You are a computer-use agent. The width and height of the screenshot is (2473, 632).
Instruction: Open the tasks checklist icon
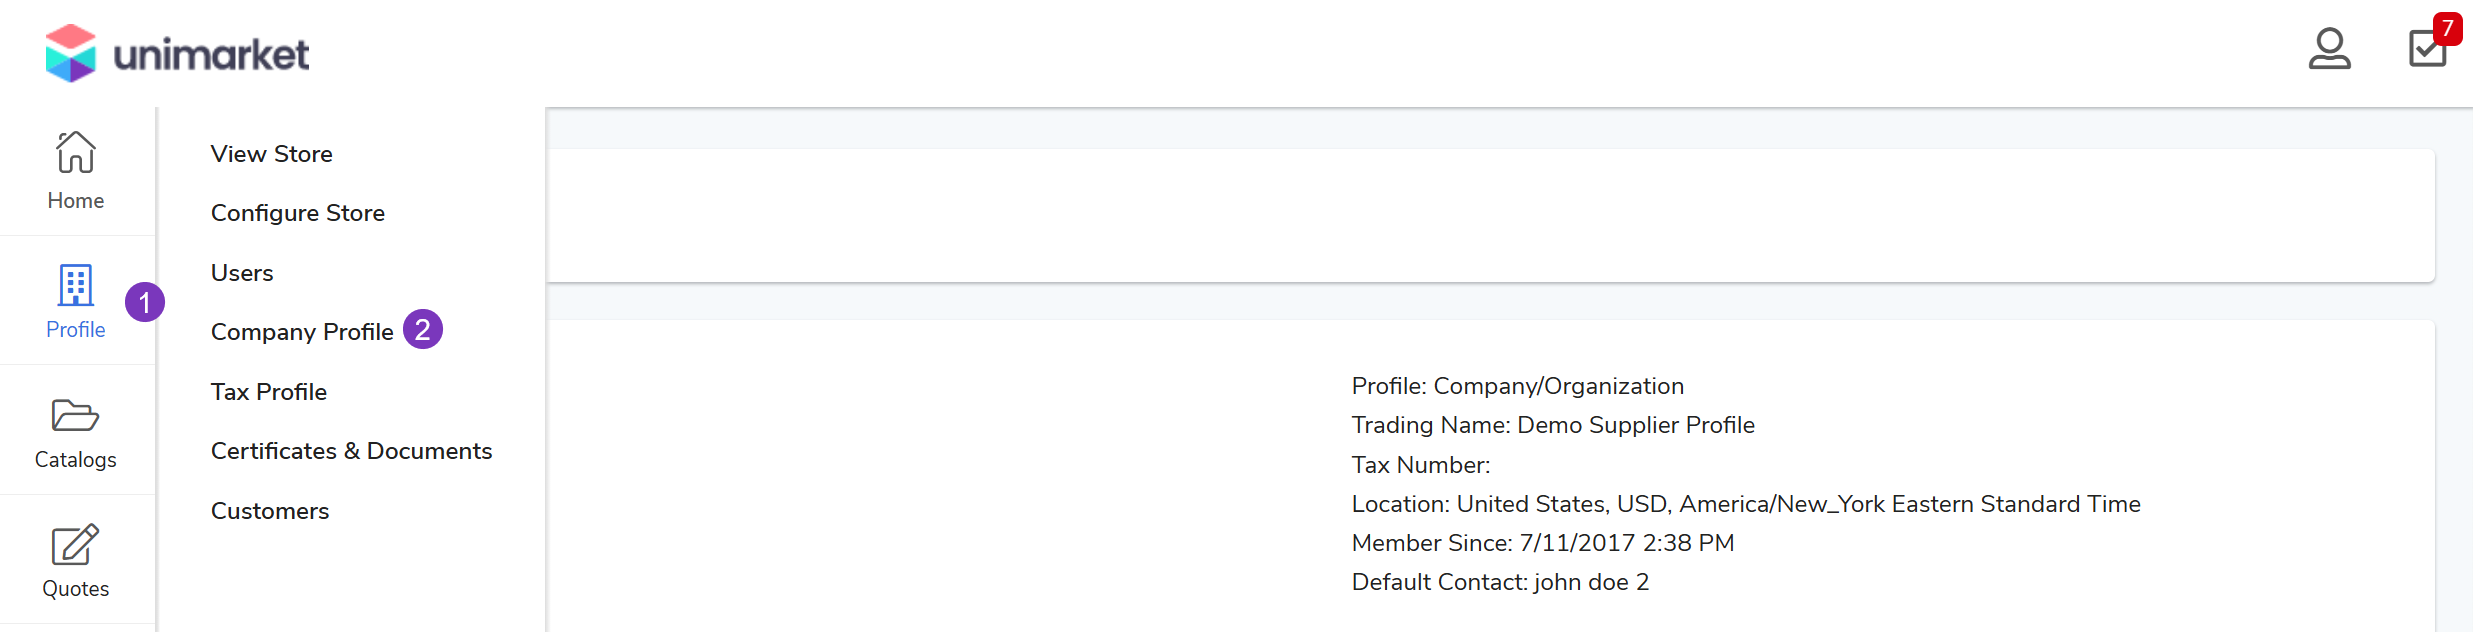tap(2426, 50)
